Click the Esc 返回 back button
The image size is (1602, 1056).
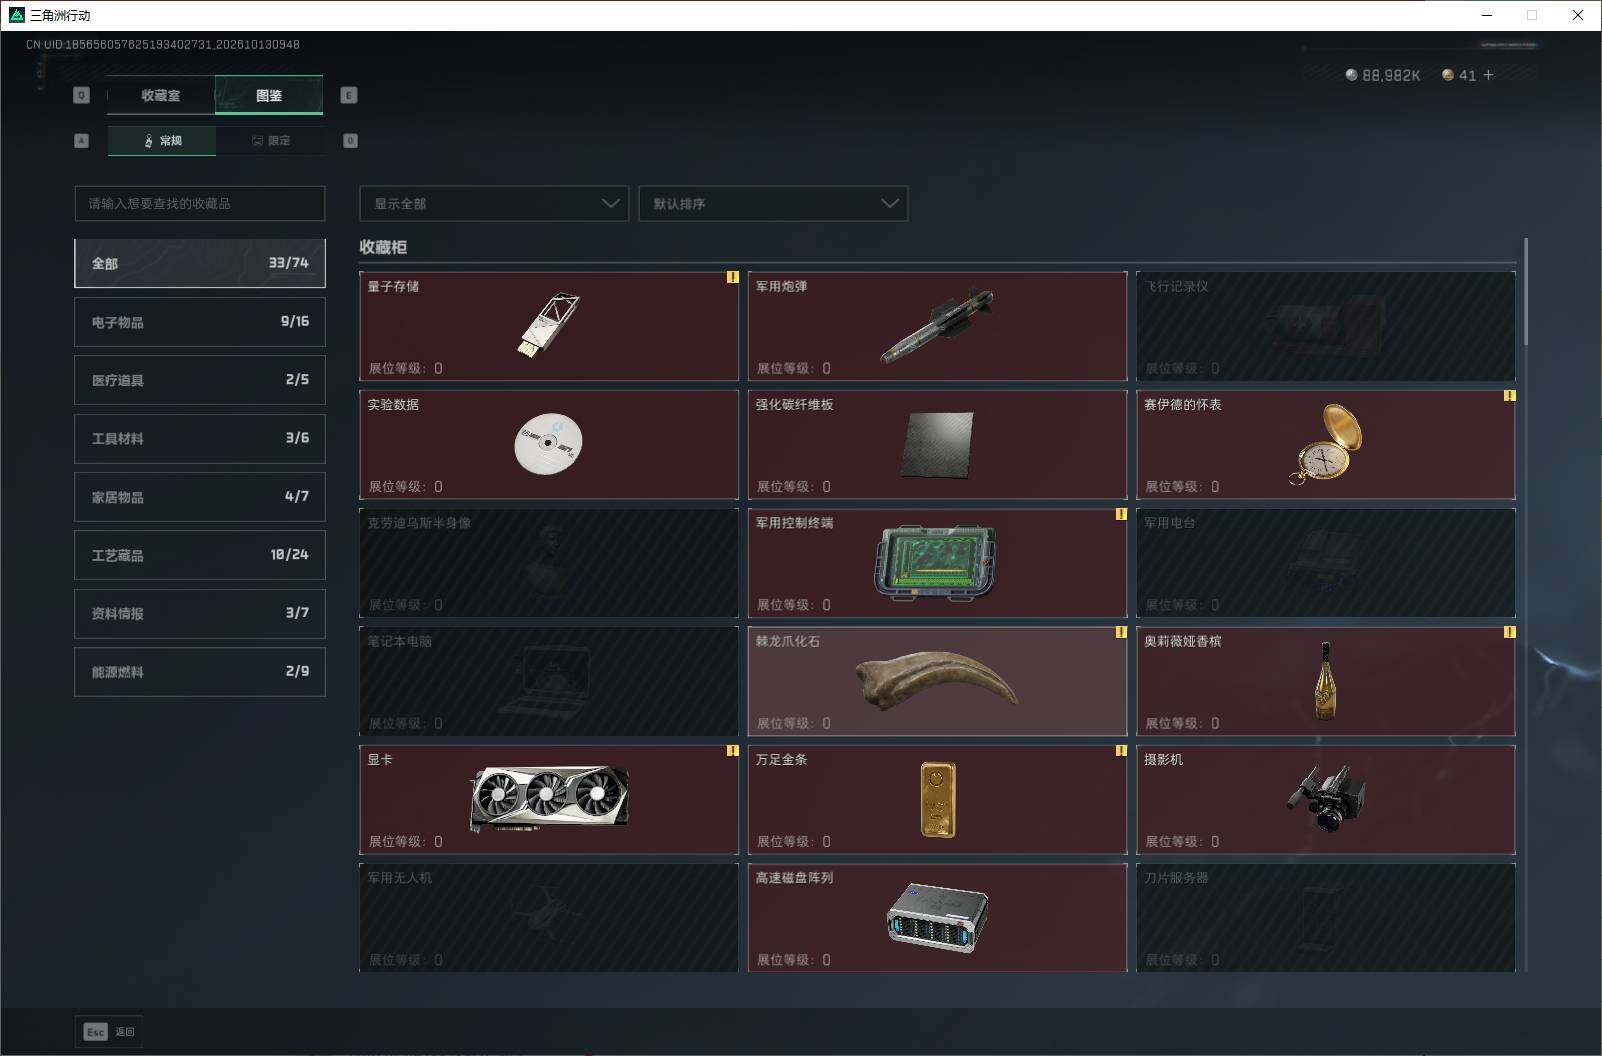point(109,1031)
